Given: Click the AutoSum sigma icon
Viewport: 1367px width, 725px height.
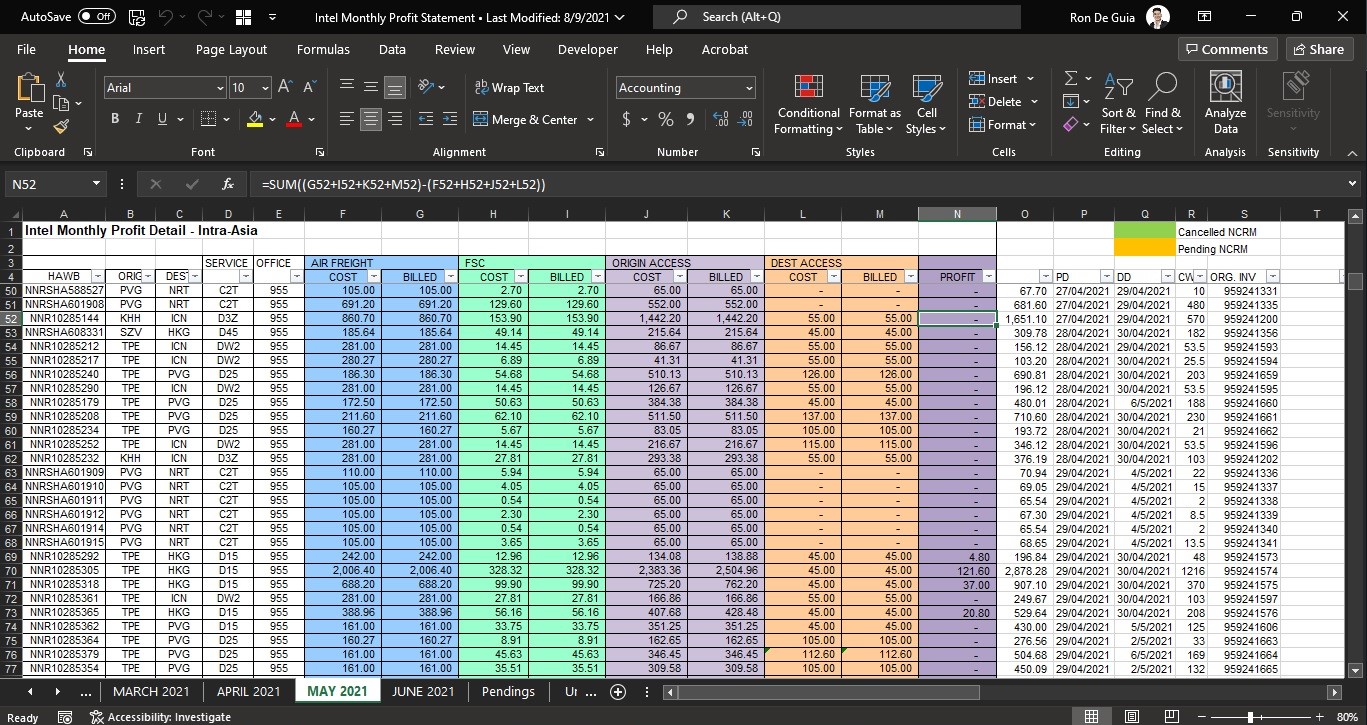Looking at the screenshot, I should [x=1071, y=78].
